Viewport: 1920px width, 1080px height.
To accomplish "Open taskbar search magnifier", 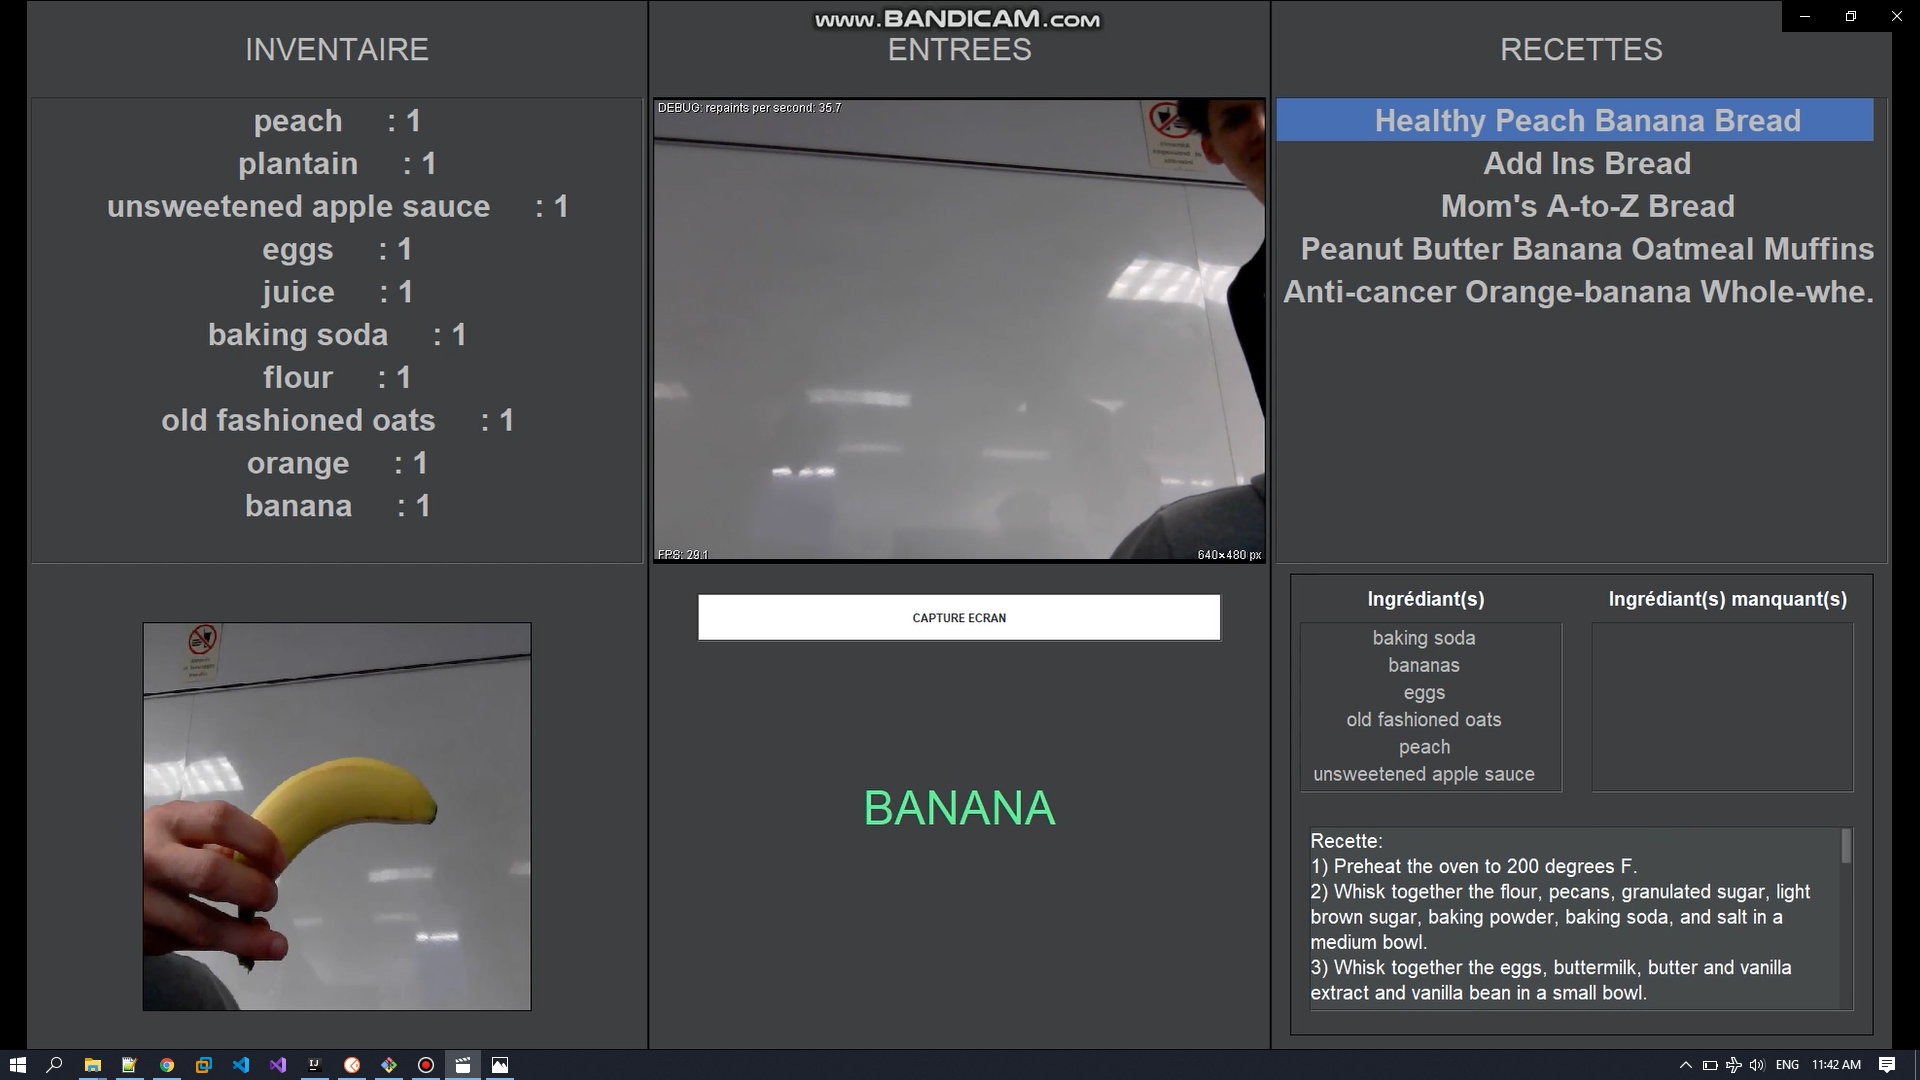I will (55, 1065).
